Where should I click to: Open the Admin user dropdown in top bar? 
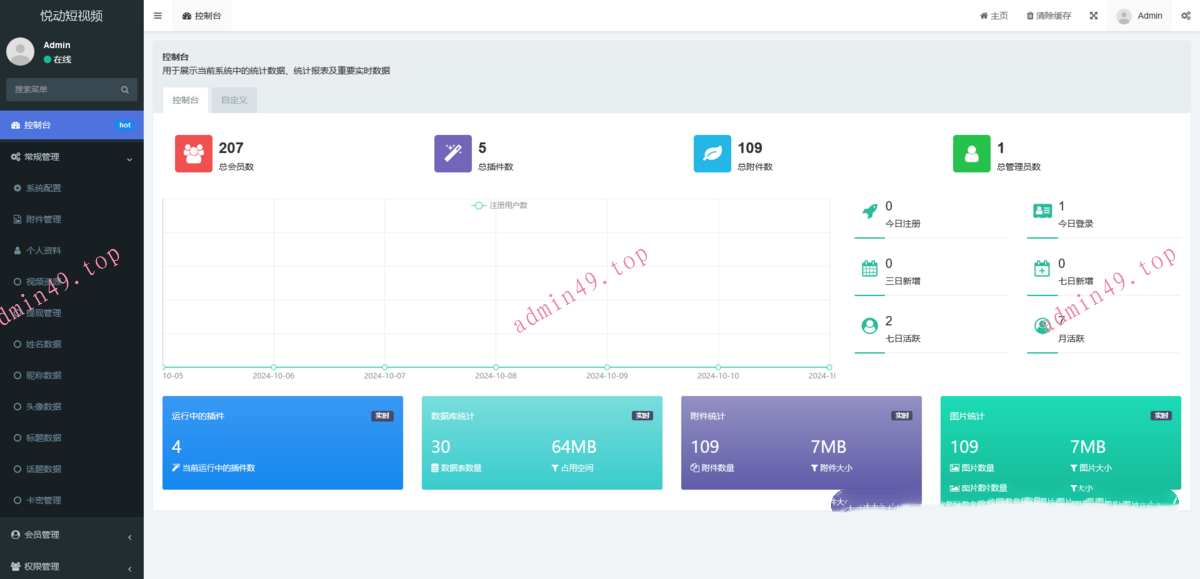click(1139, 16)
